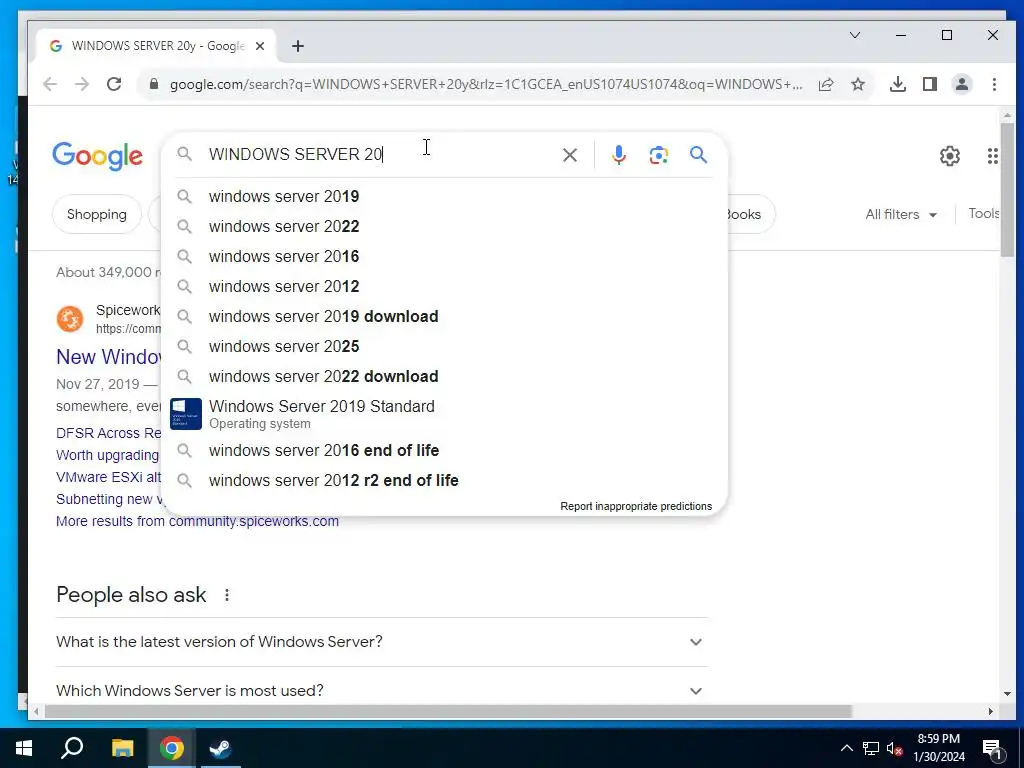Select suggestion windows server 2016
The height and width of the screenshot is (768, 1024).
point(444,257)
